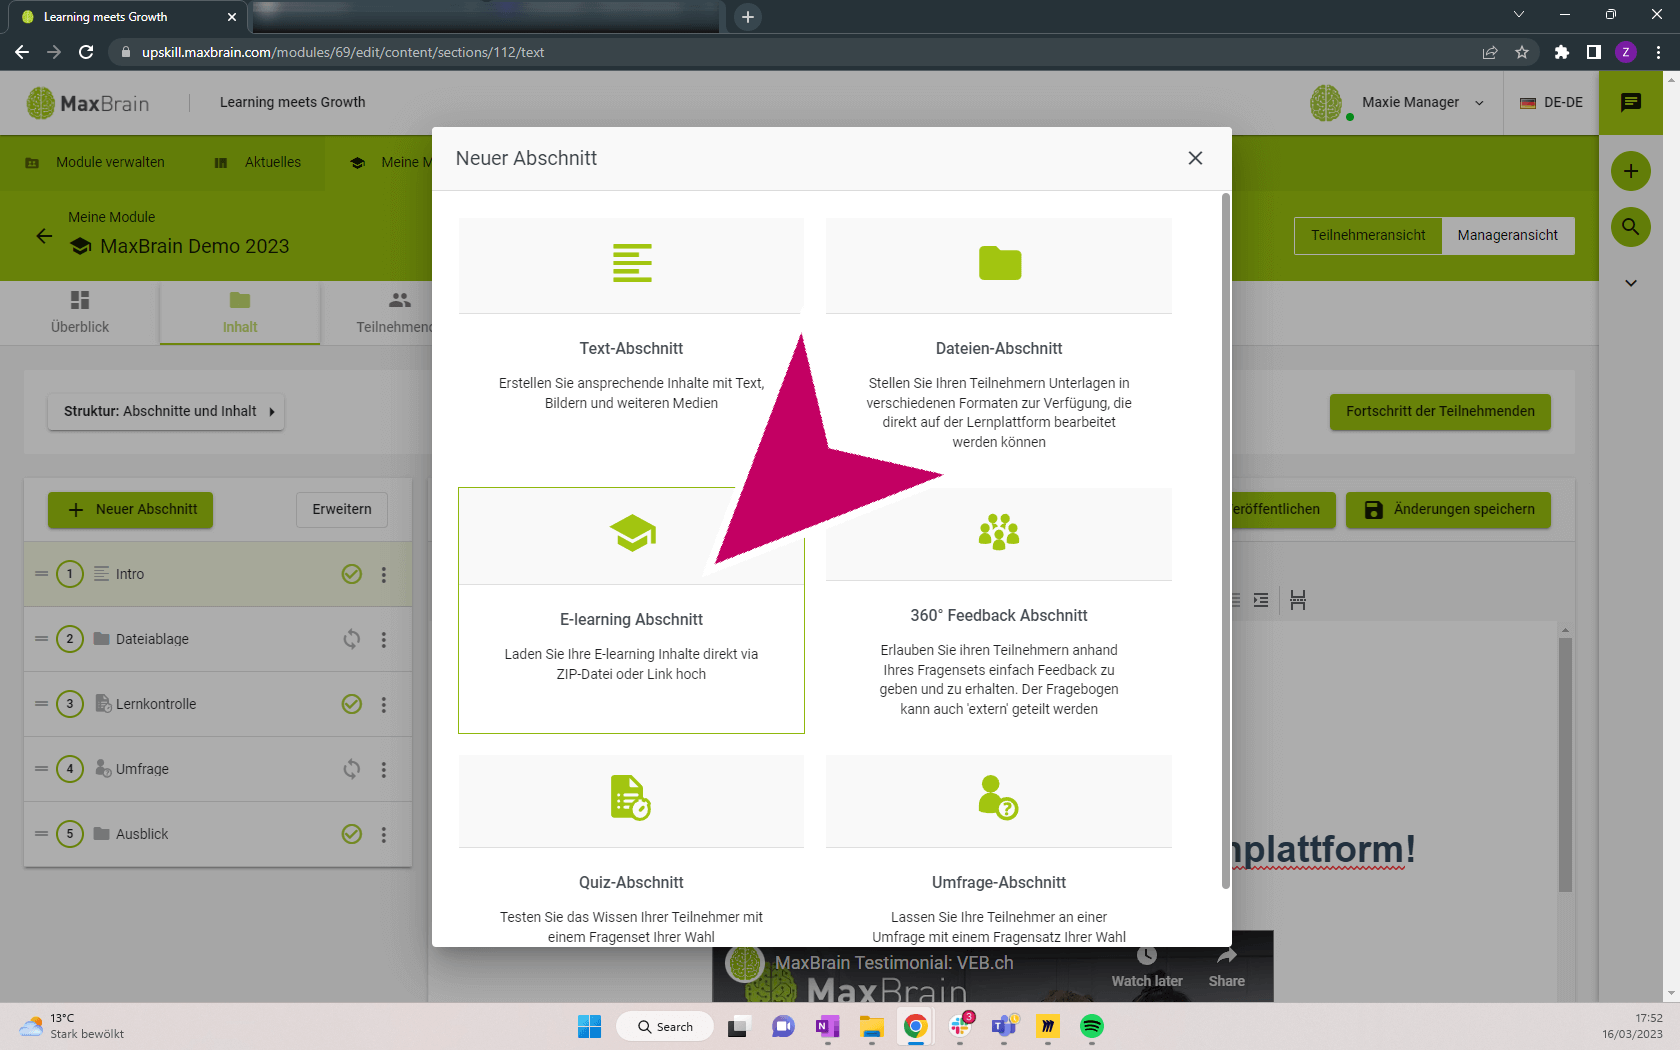Screen dimensions: 1680x1050
Task: Open the Umfrage section row
Action: pyautogui.click(x=218, y=769)
